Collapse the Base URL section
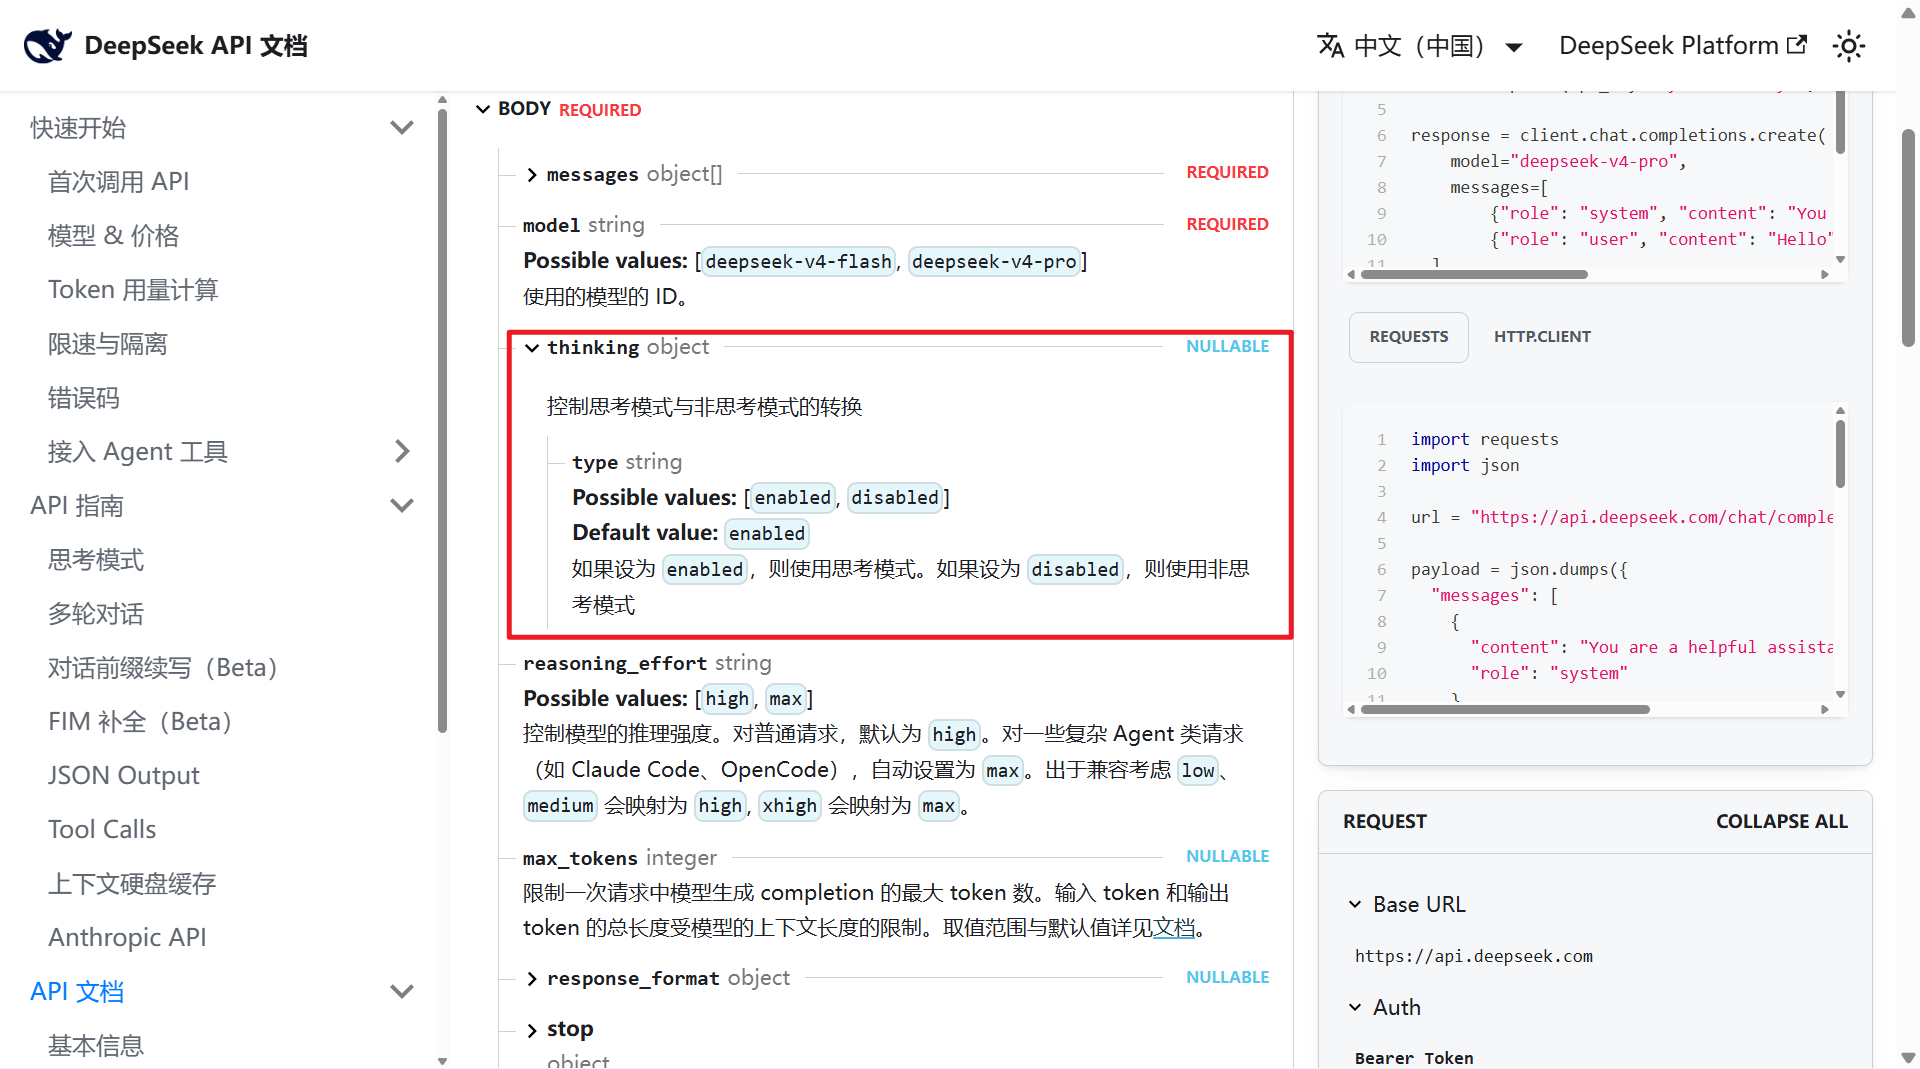1920x1069 pixels. [x=1355, y=904]
